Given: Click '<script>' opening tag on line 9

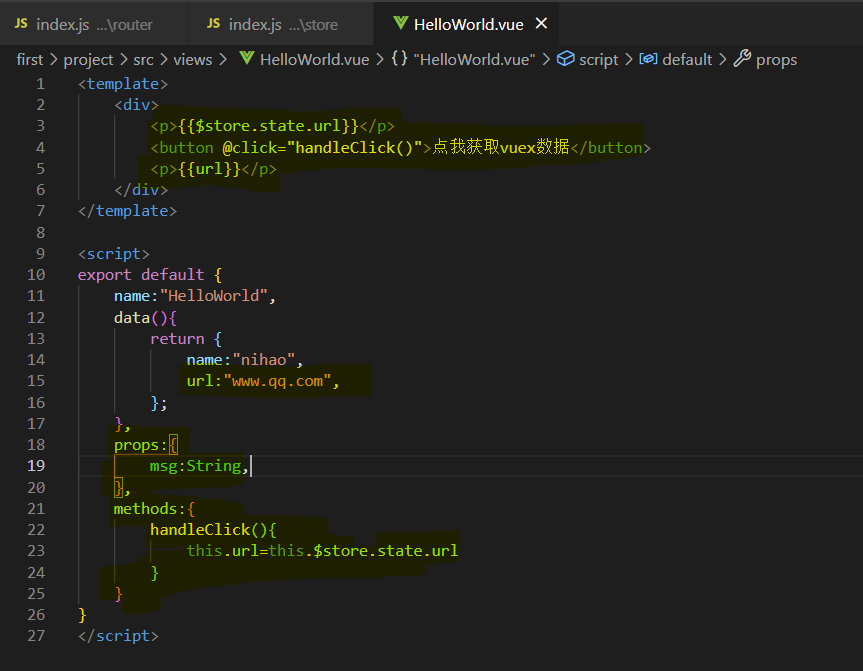Looking at the screenshot, I should (113, 254).
